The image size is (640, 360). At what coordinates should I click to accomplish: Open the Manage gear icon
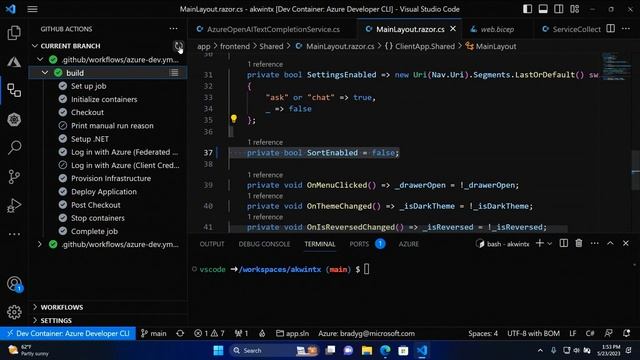click(14, 312)
